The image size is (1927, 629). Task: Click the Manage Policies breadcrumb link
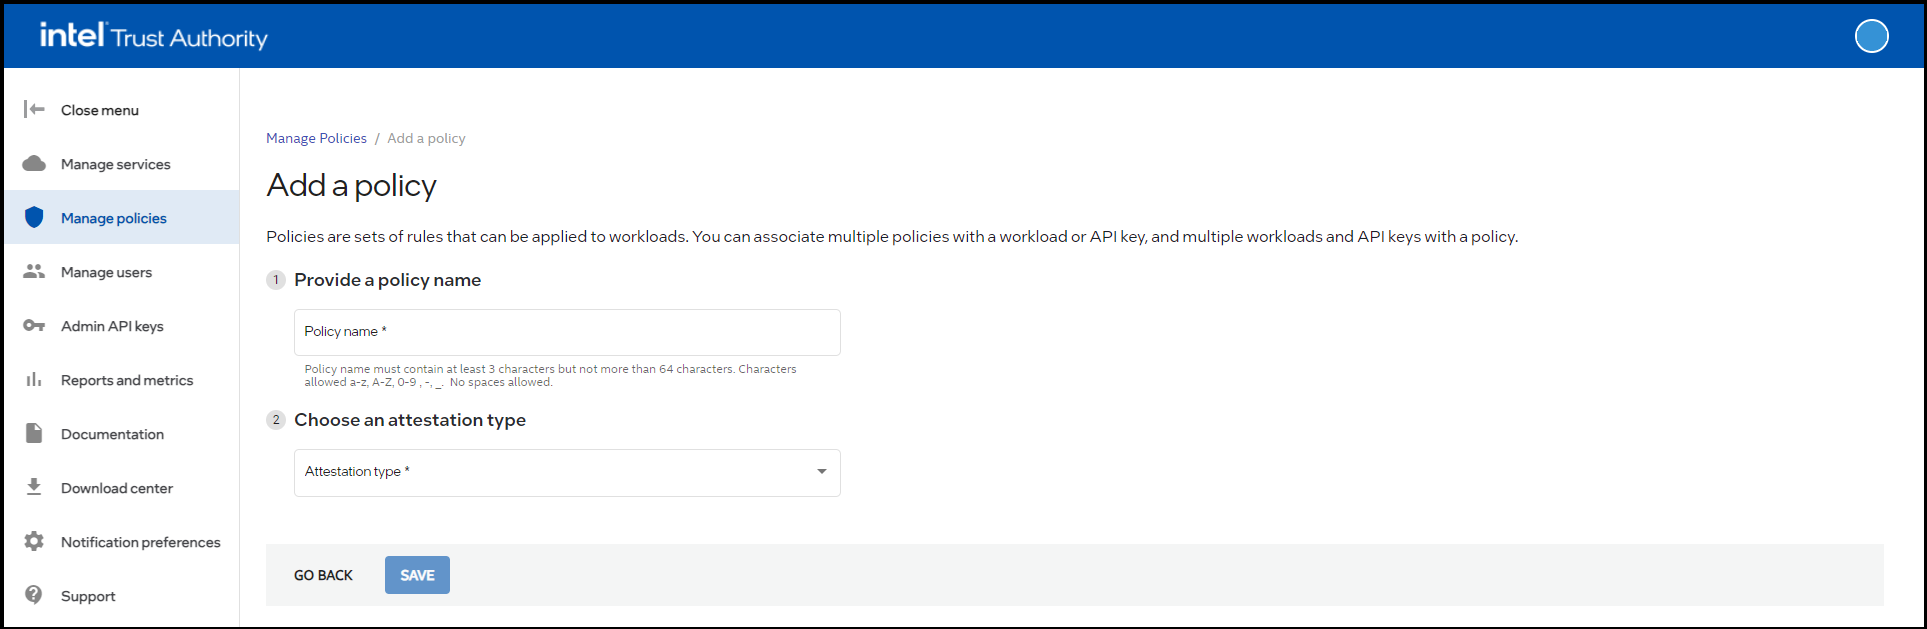click(x=316, y=138)
